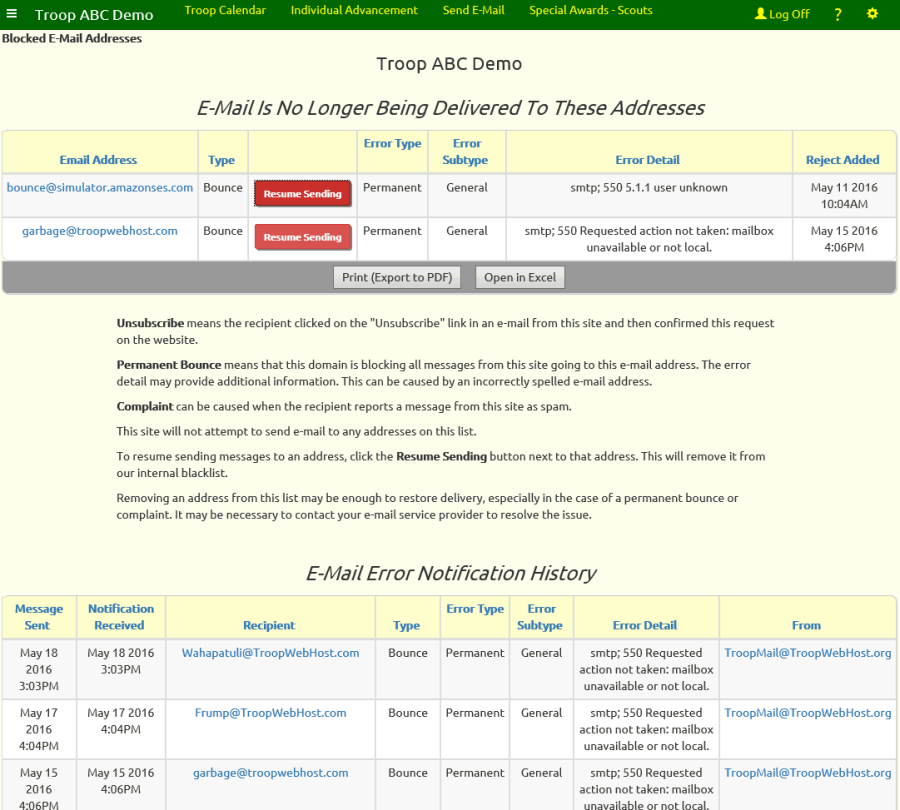Image resolution: width=900 pixels, height=810 pixels.
Task: Click the Troop ABC Demo site title
Action: (94, 15)
